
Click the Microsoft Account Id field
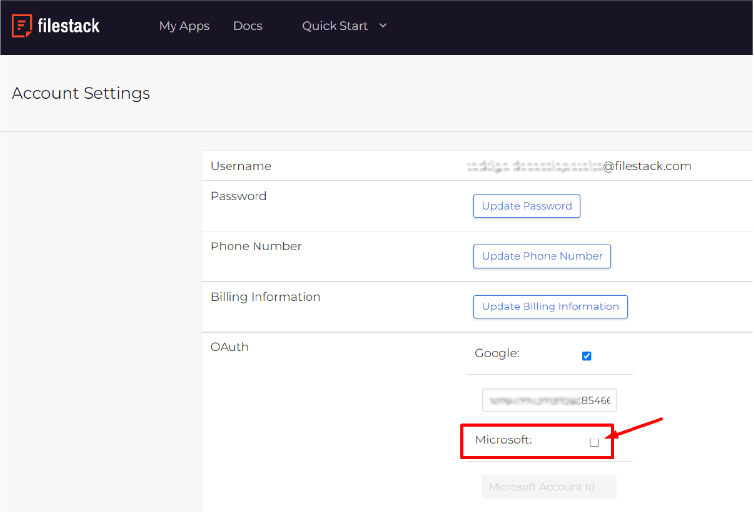(549, 487)
